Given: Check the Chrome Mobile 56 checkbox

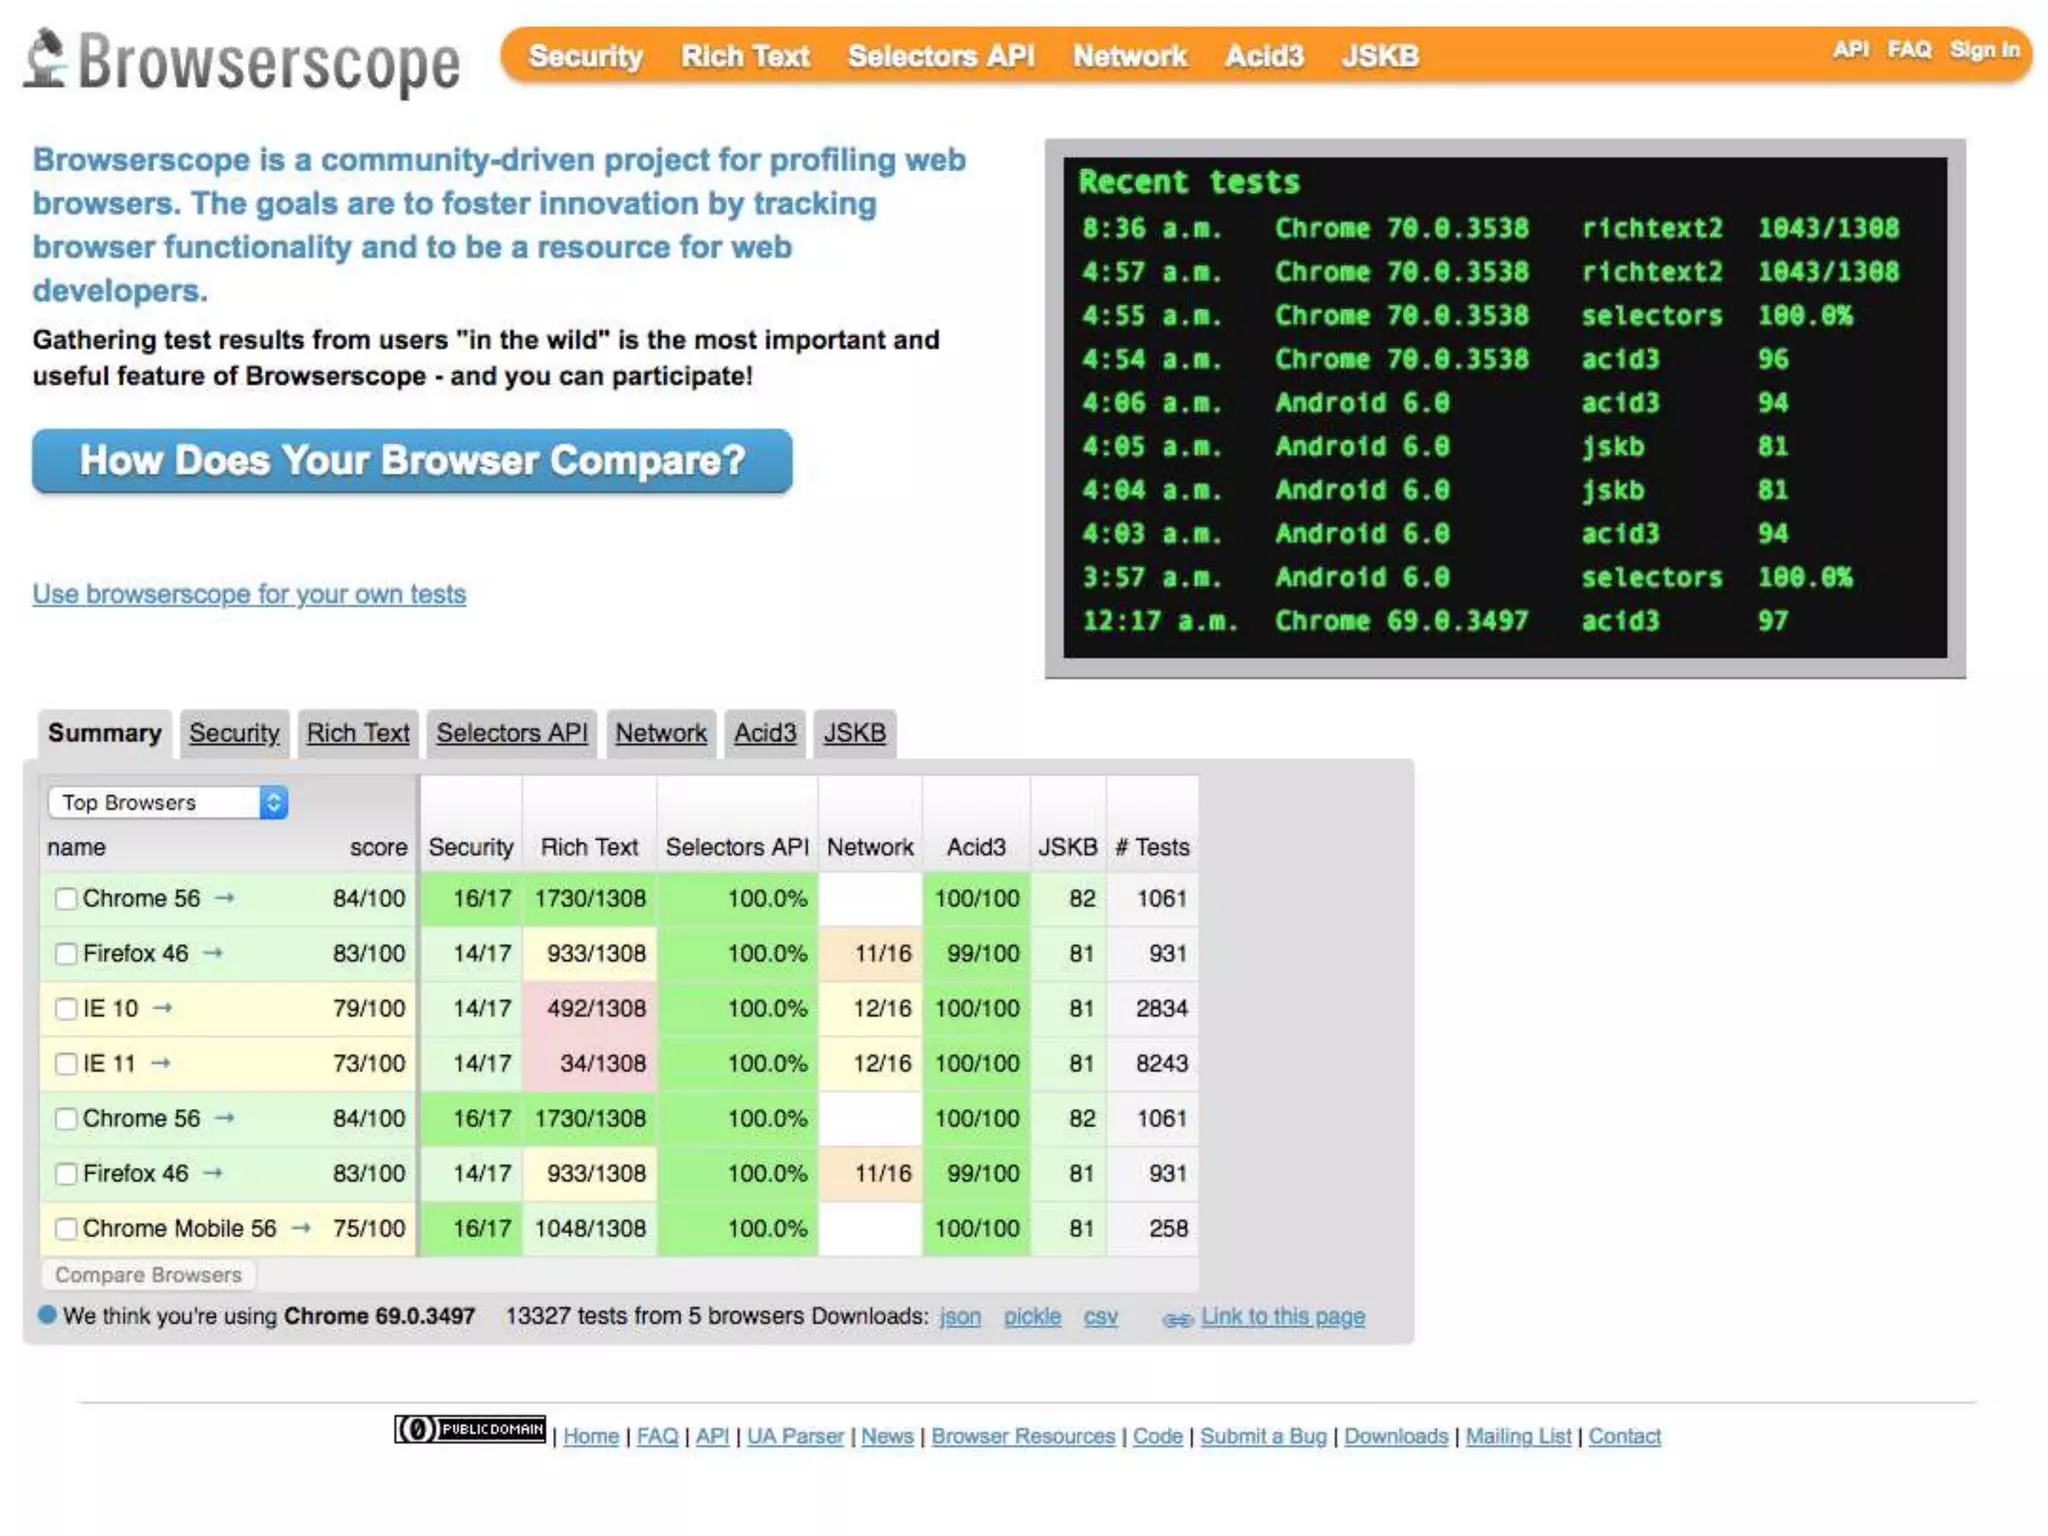Looking at the screenshot, I should [66, 1229].
